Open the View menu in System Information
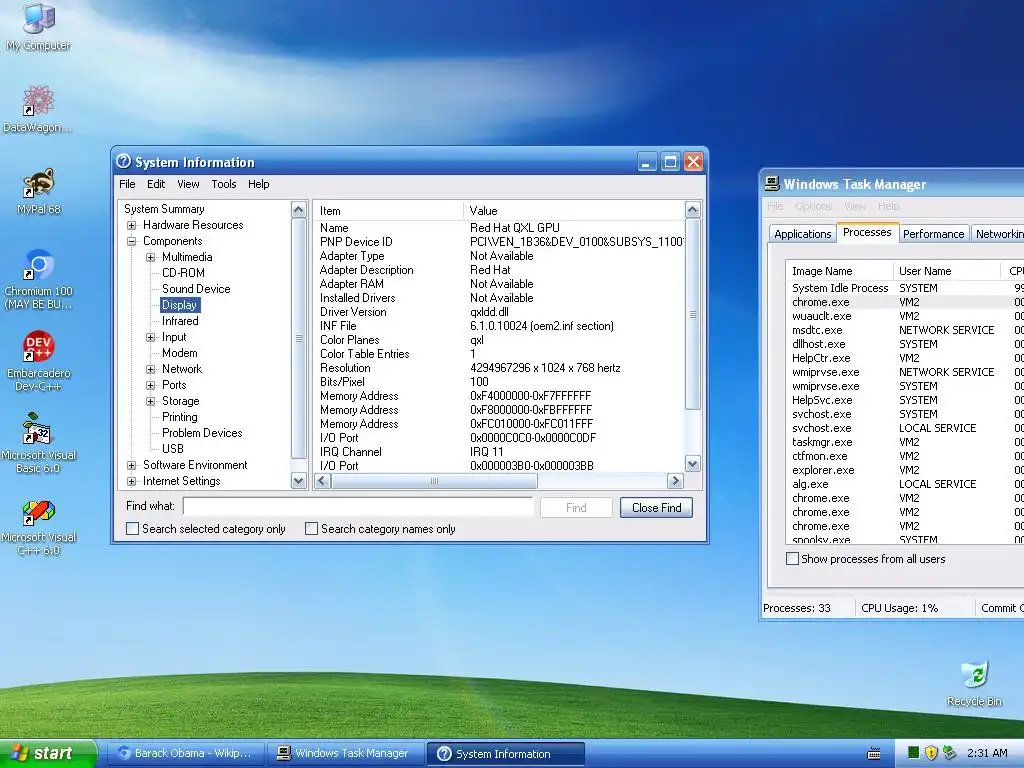The width and height of the screenshot is (1024, 768). pos(188,184)
